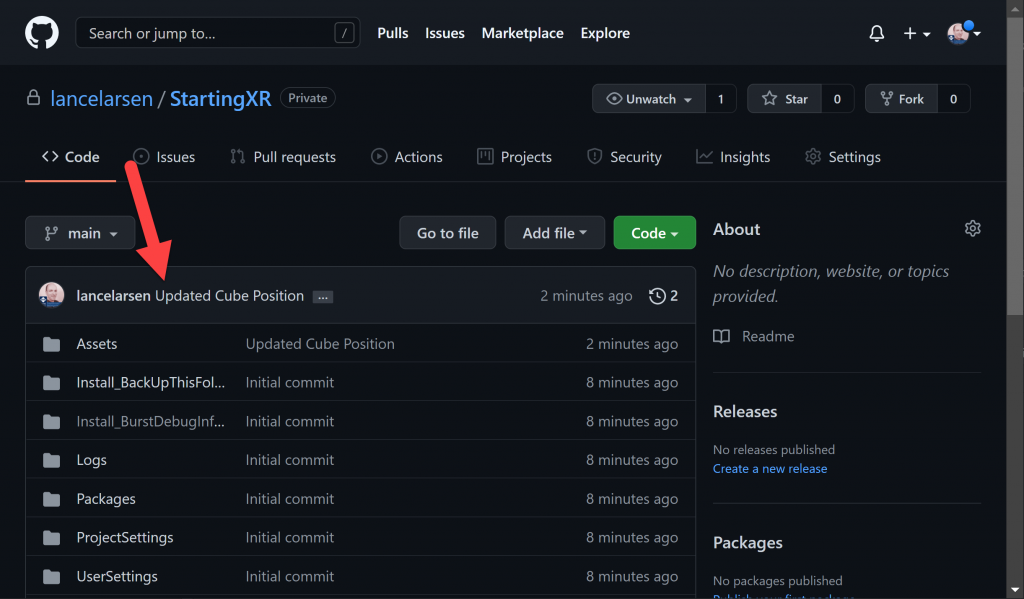1024x599 pixels.
Task: Star the repository
Action: (x=784, y=99)
